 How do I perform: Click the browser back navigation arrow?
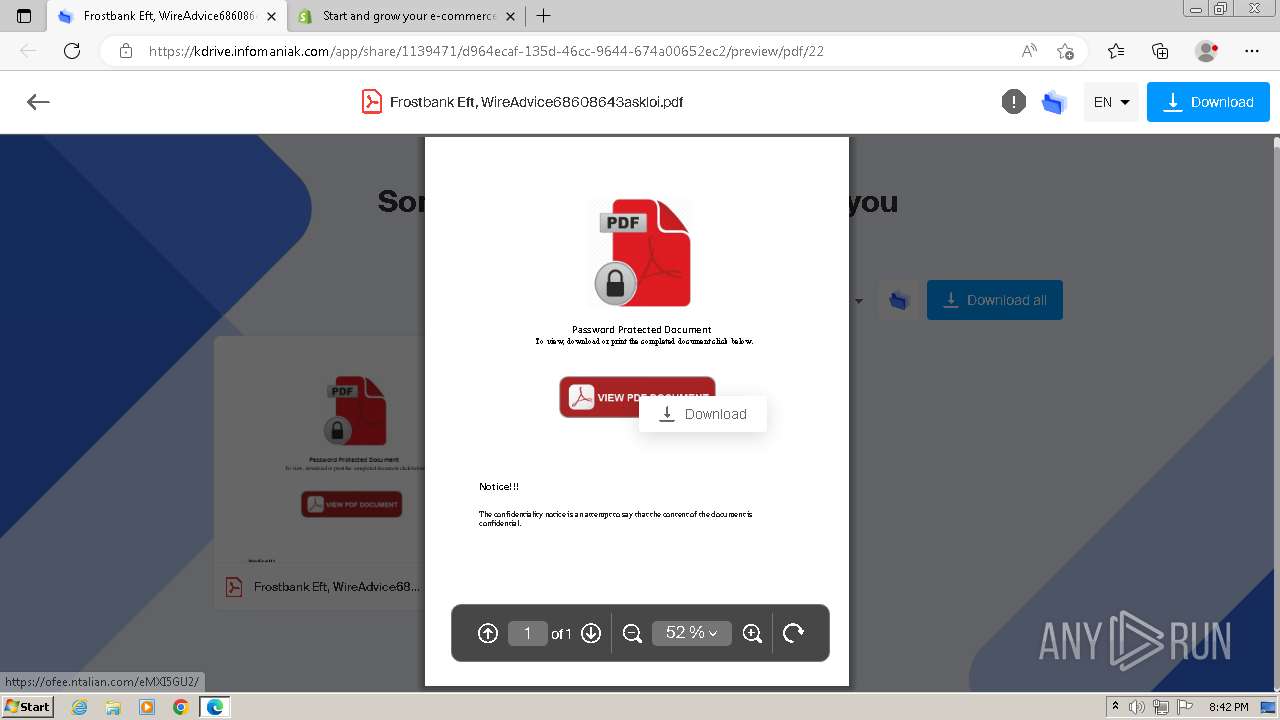pos(28,51)
